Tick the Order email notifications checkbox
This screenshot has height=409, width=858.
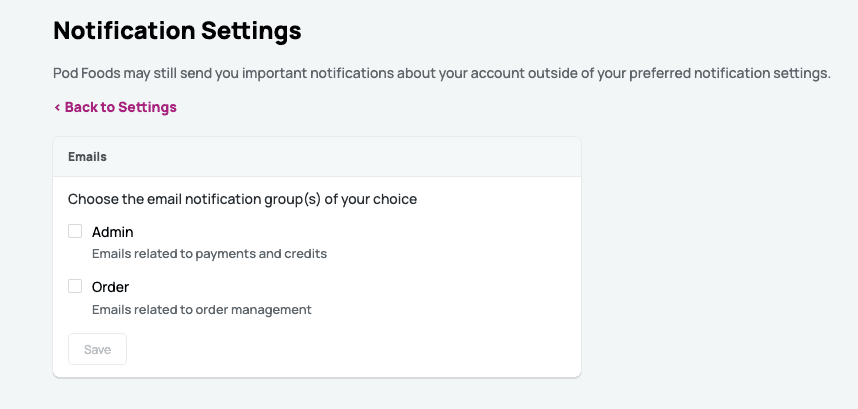75,286
